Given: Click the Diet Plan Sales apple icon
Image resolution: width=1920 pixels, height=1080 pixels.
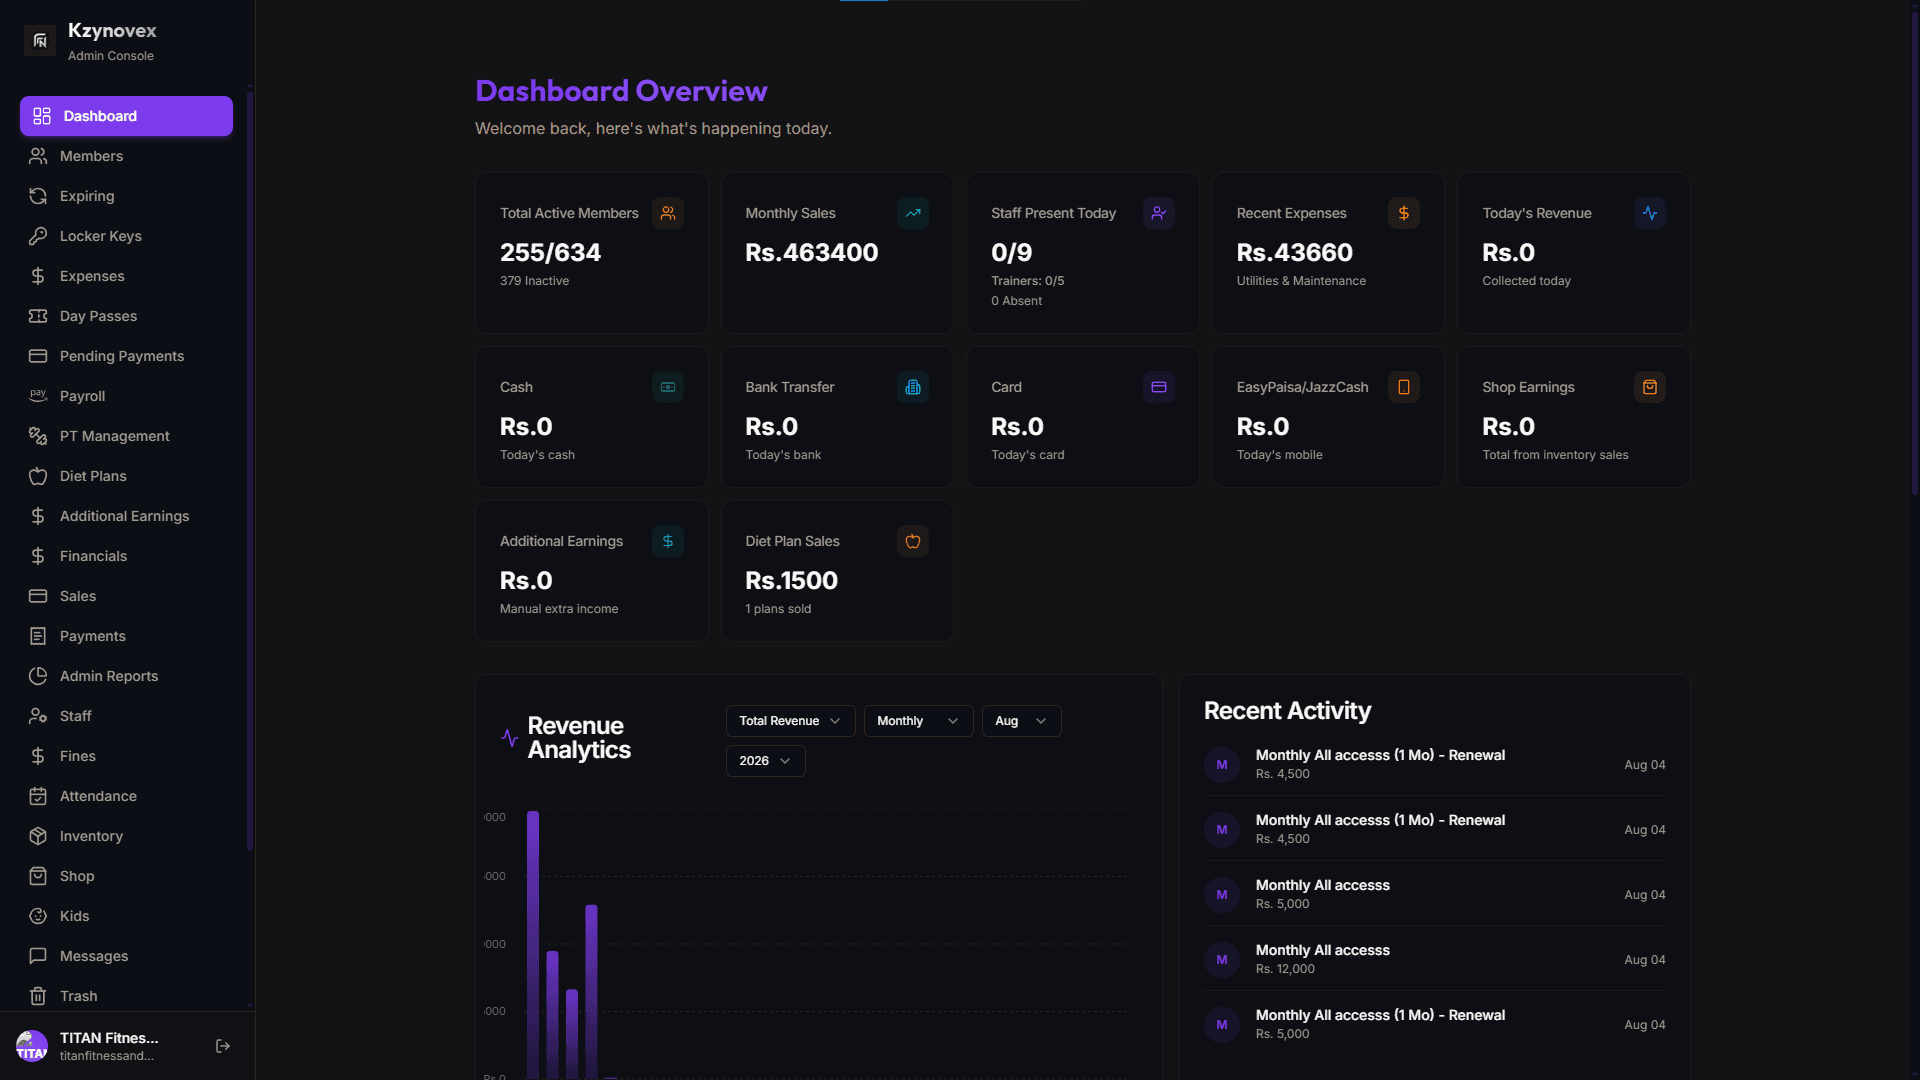Looking at the screenshot, I should coord(913,541).
